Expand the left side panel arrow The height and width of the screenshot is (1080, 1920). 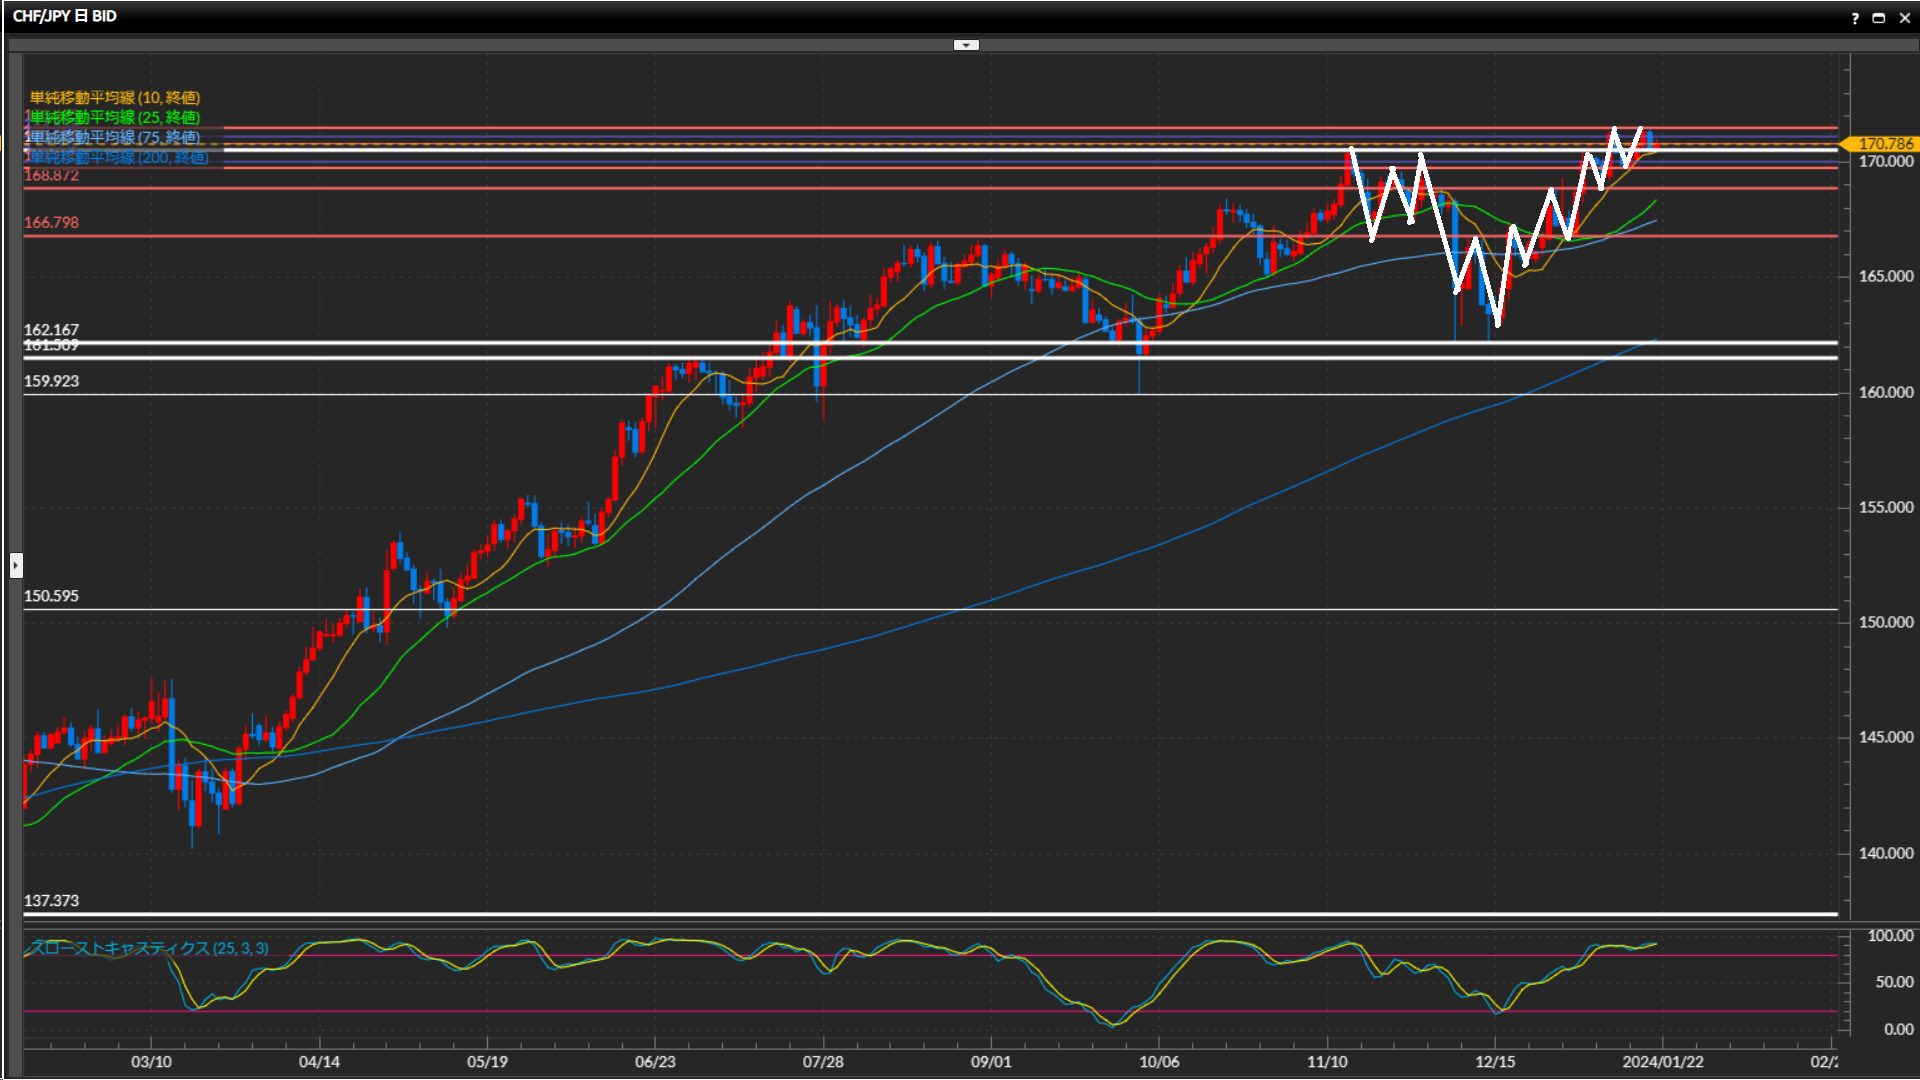tap(16, 565)
